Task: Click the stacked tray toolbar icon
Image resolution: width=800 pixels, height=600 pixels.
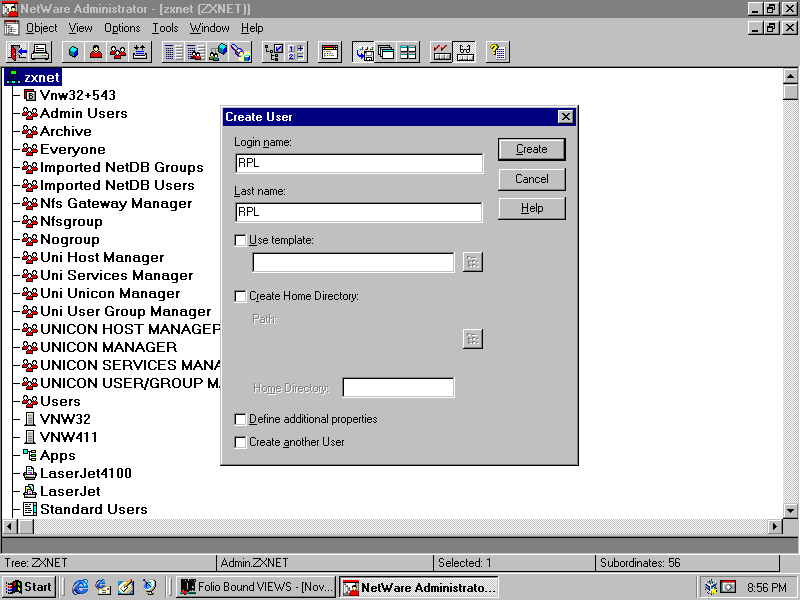Action: coord(140,52)
